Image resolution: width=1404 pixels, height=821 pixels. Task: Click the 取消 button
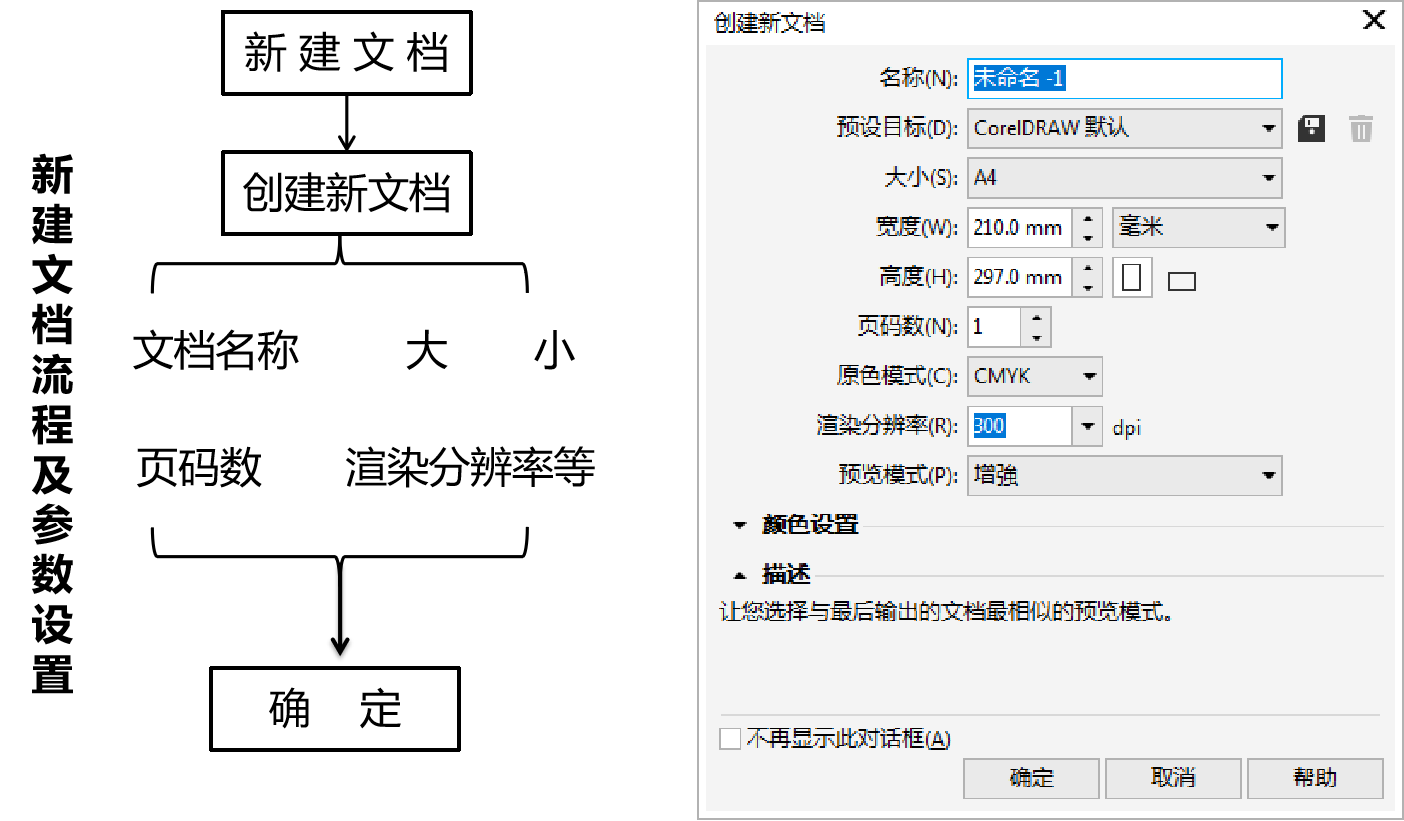(x=1173, y=778)
